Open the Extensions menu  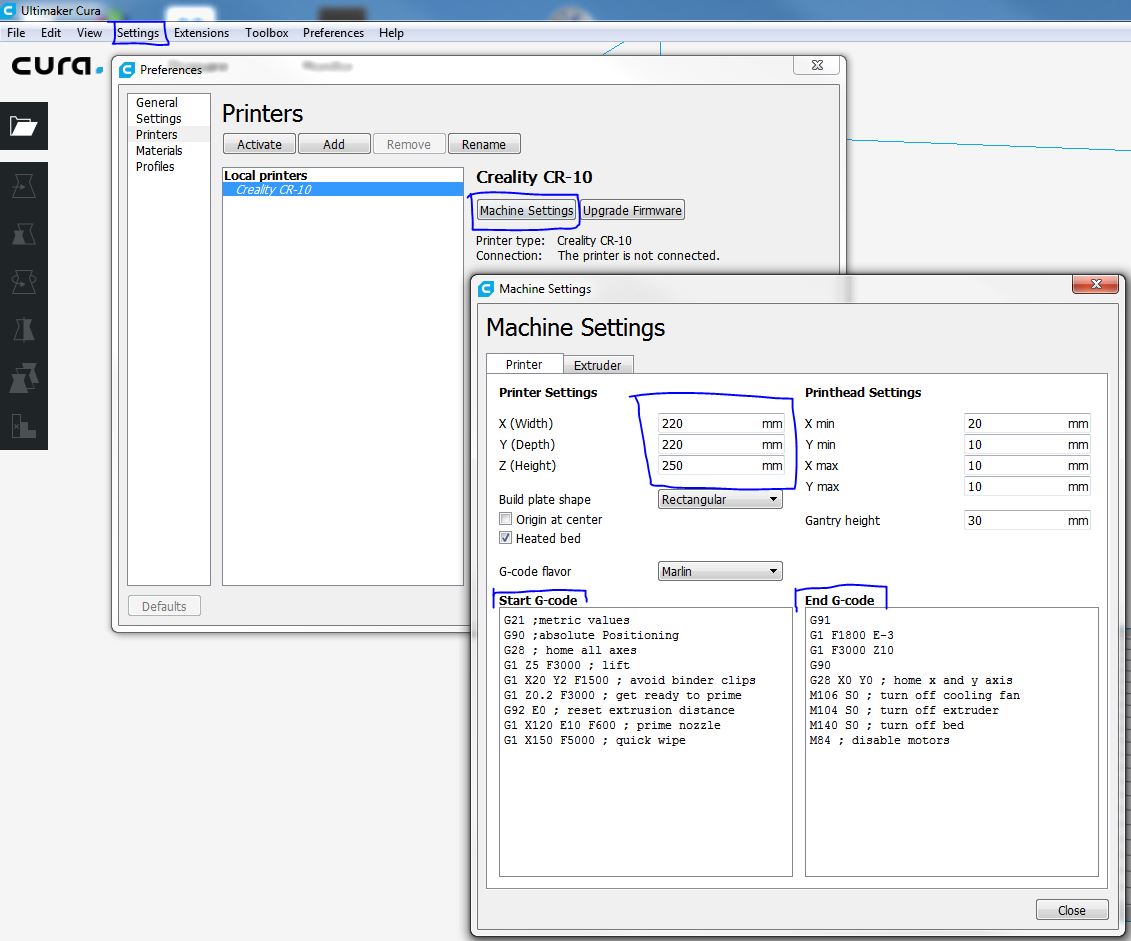[201, 32]
